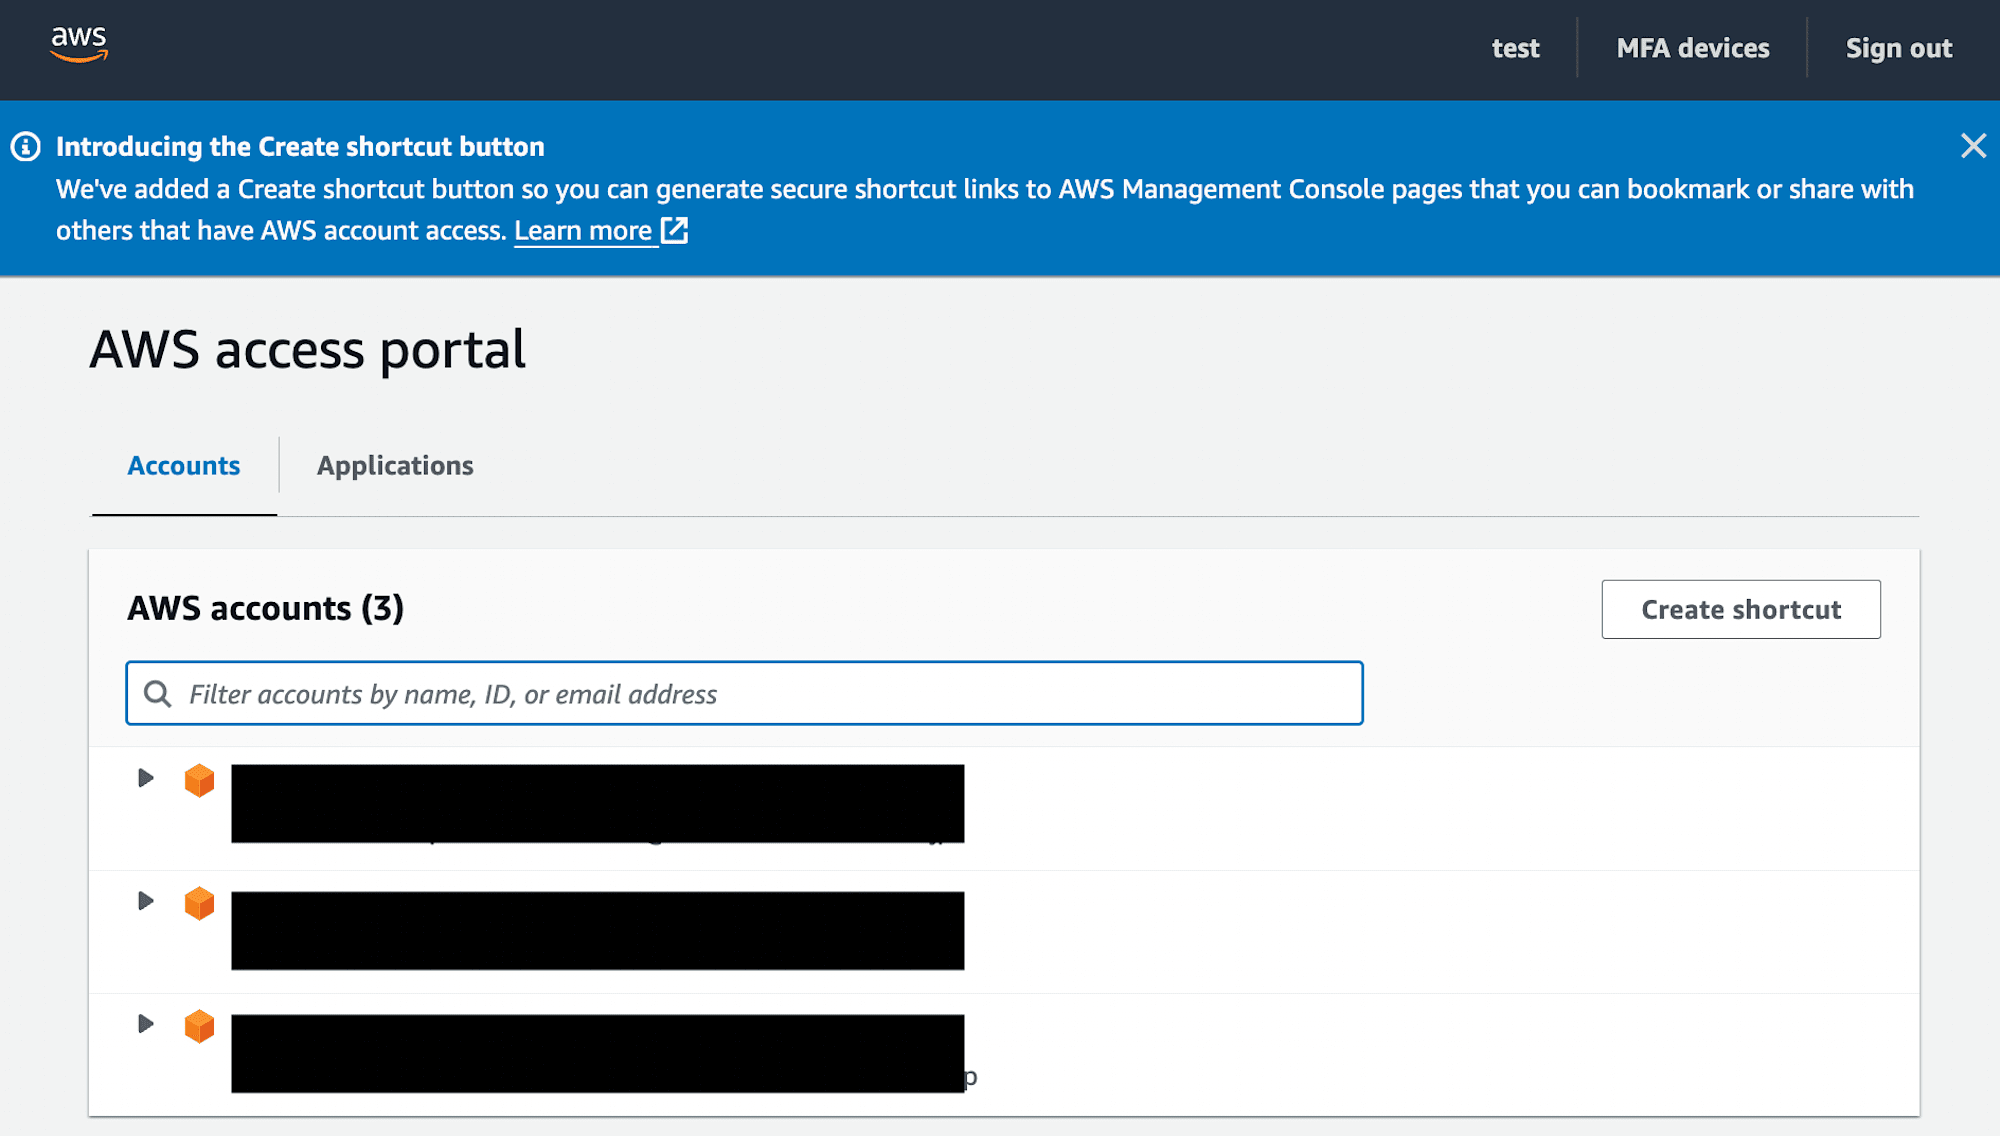Click the external link icon after Learn more
2000x1136 pixels.
(x=675, y=230)
